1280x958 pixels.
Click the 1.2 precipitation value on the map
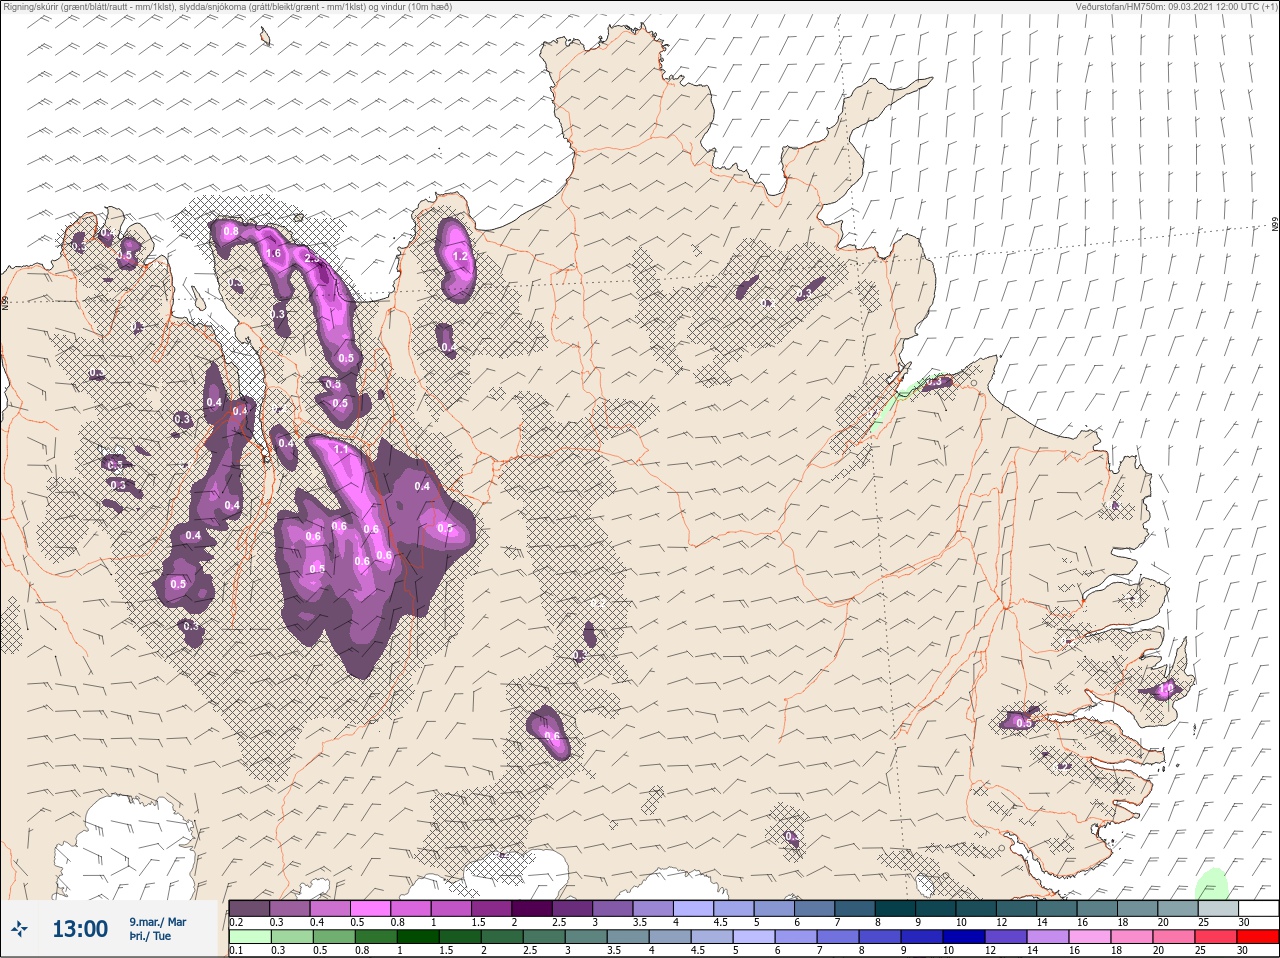[460, 257]
